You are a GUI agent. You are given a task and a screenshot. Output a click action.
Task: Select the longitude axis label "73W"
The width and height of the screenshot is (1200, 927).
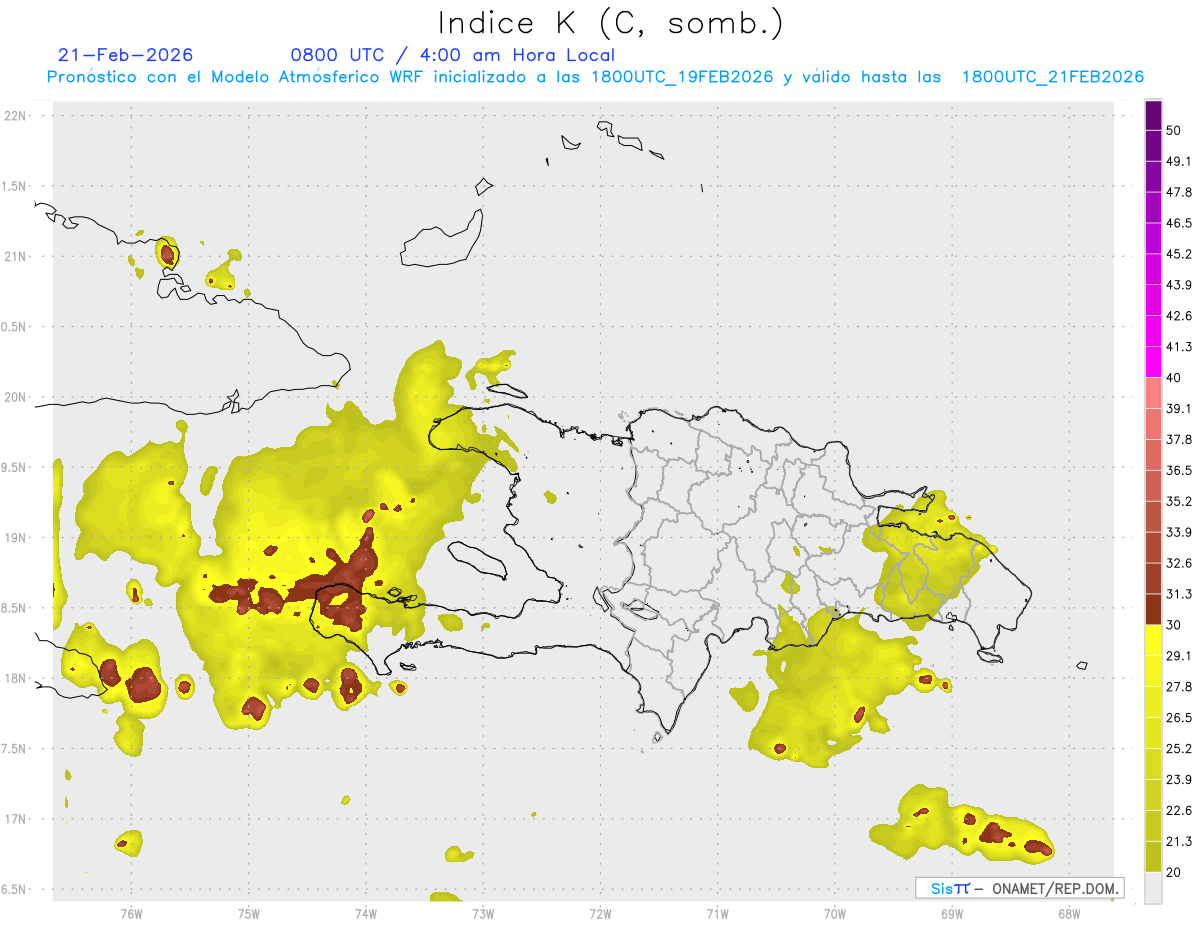[483, 913]
